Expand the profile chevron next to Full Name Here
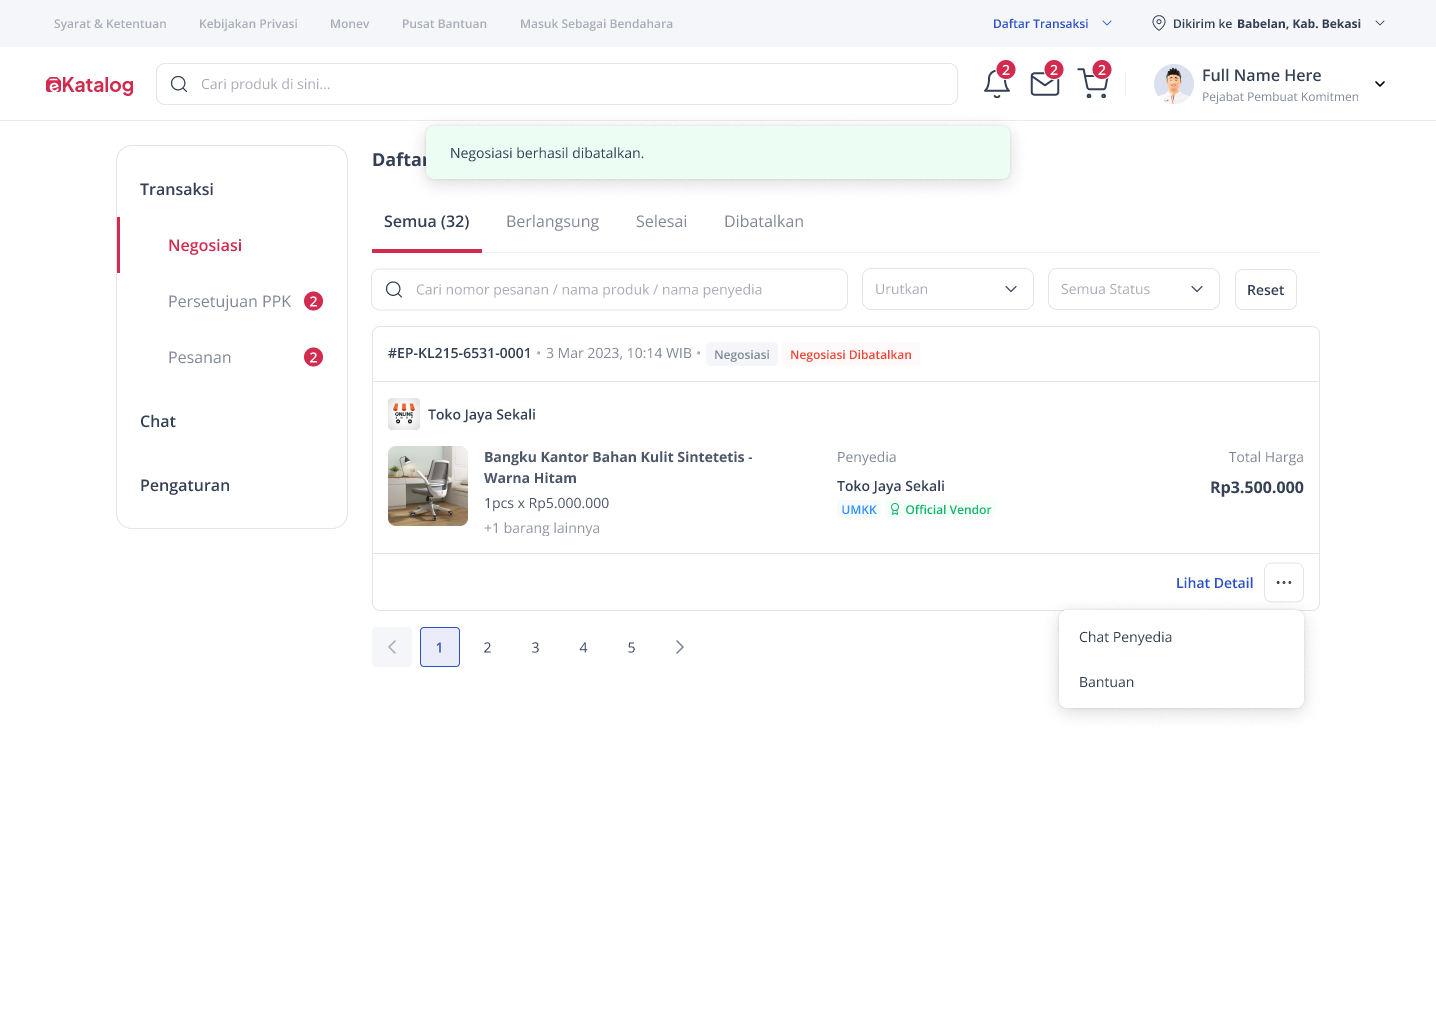The height and width of the screenshot is (1022, 1436). pos(1380,84)
